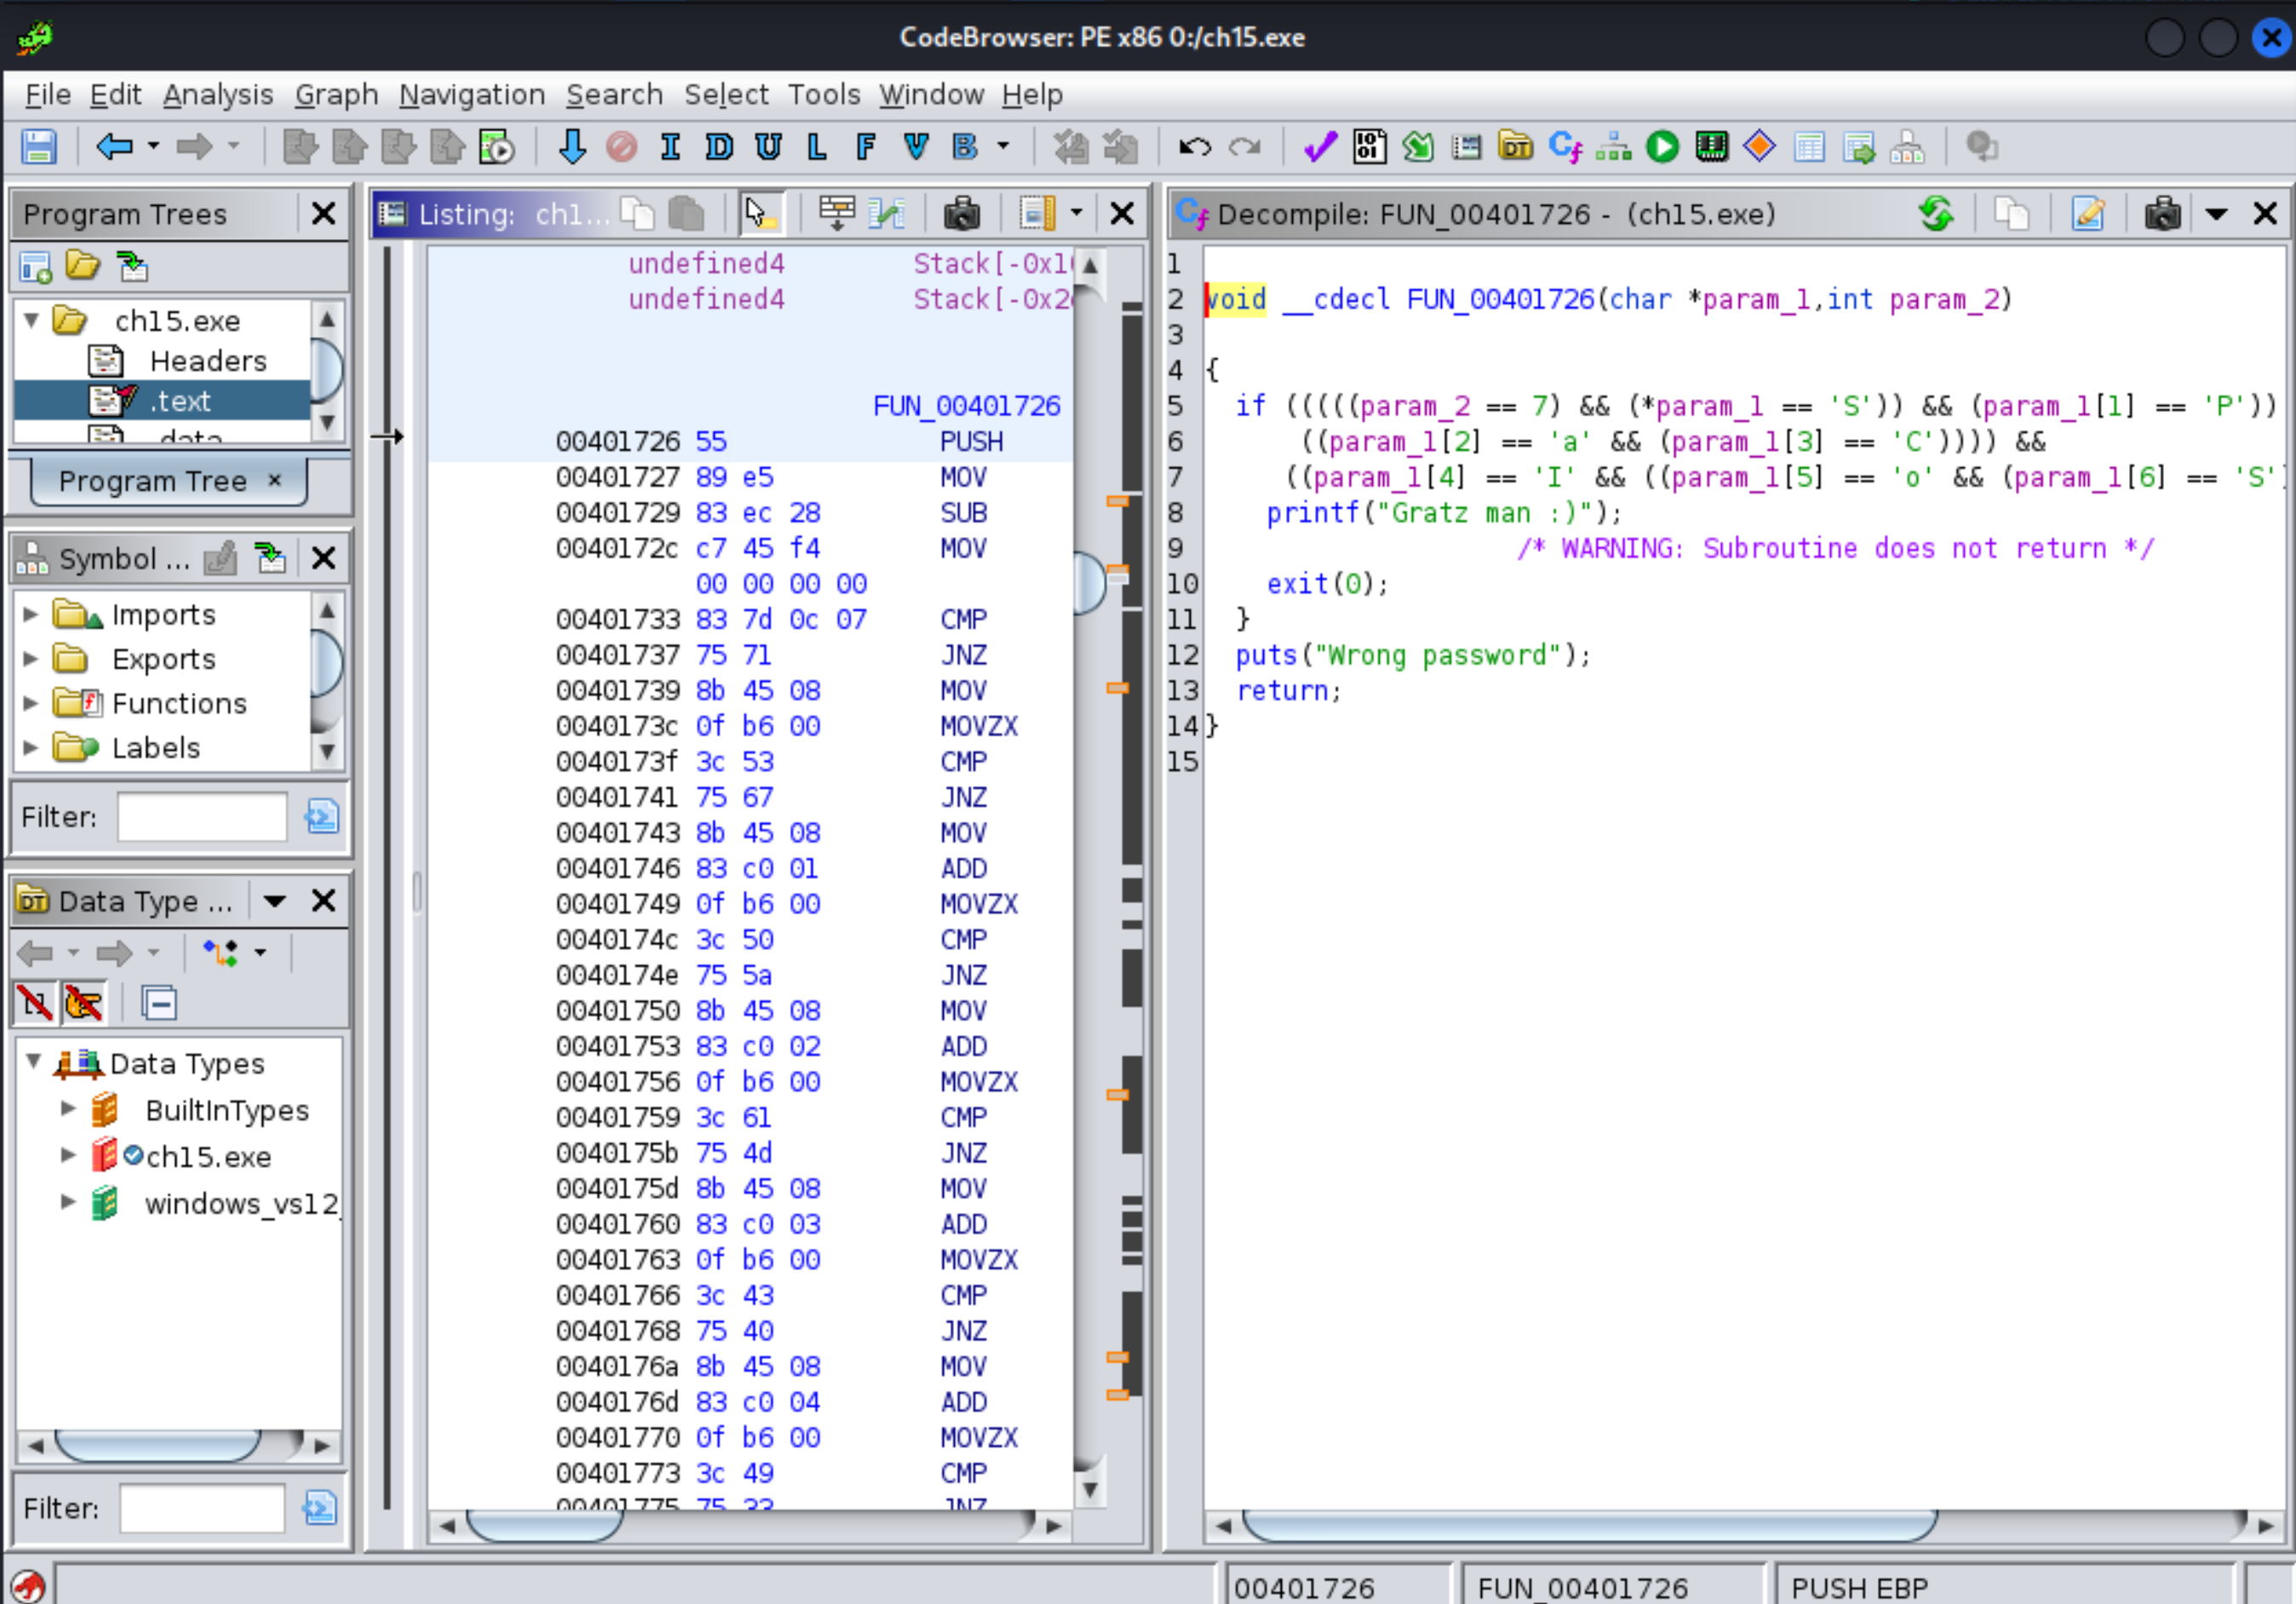Click the green play run-script icon
The width and height of the screenshot is (2296, 1604).
[x=1662, y=147]
